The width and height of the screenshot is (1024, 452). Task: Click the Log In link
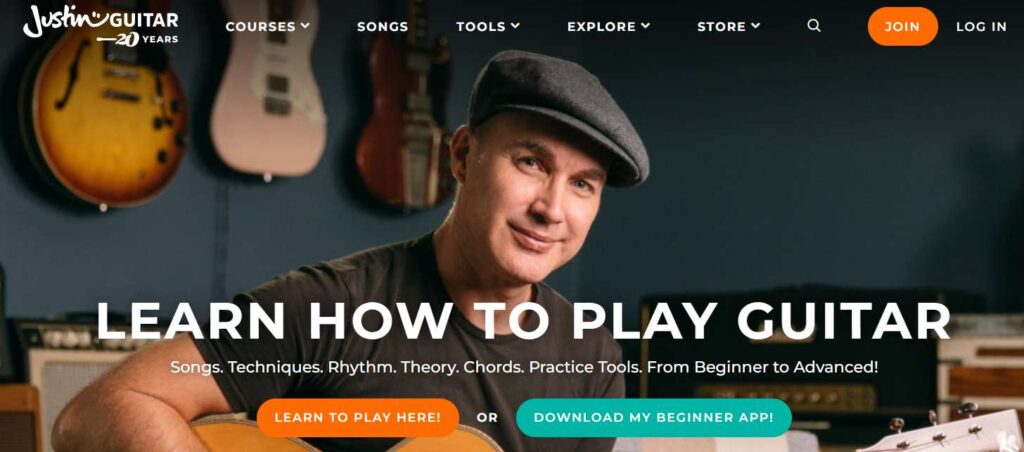pyautogui.click(x=982, y=27)
